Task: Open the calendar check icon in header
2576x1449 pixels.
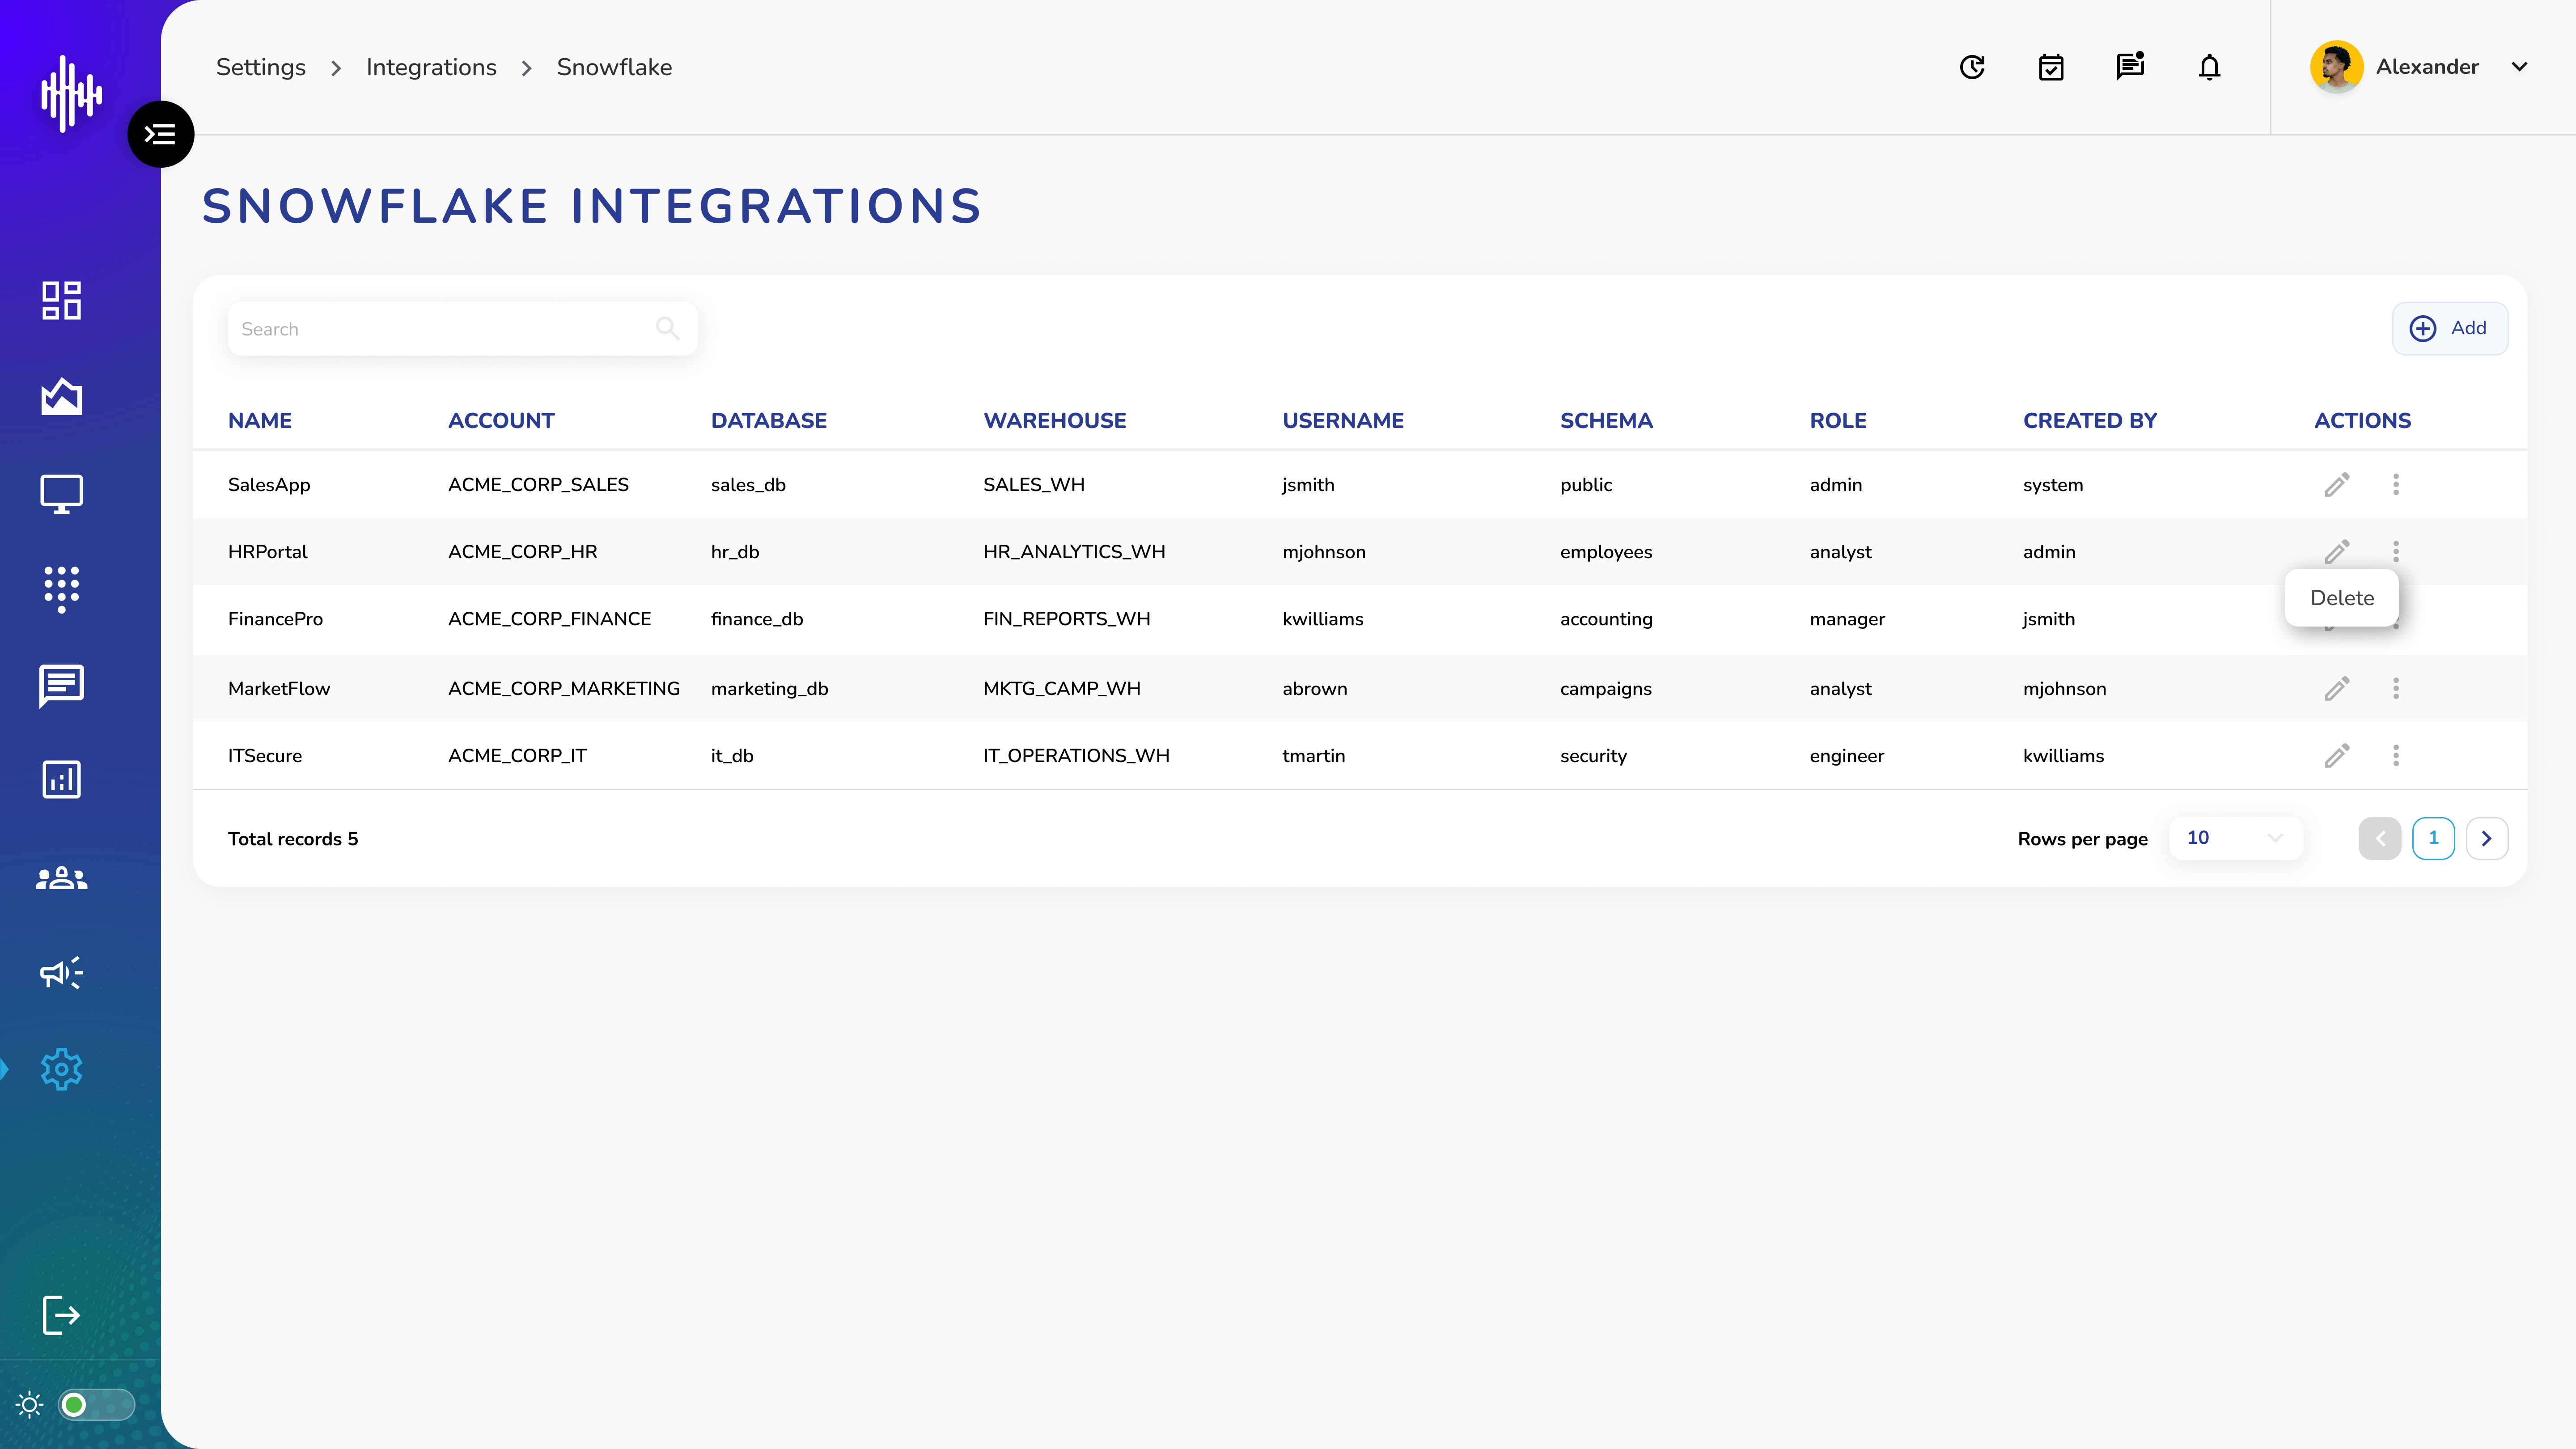Action: (2051, 67)
